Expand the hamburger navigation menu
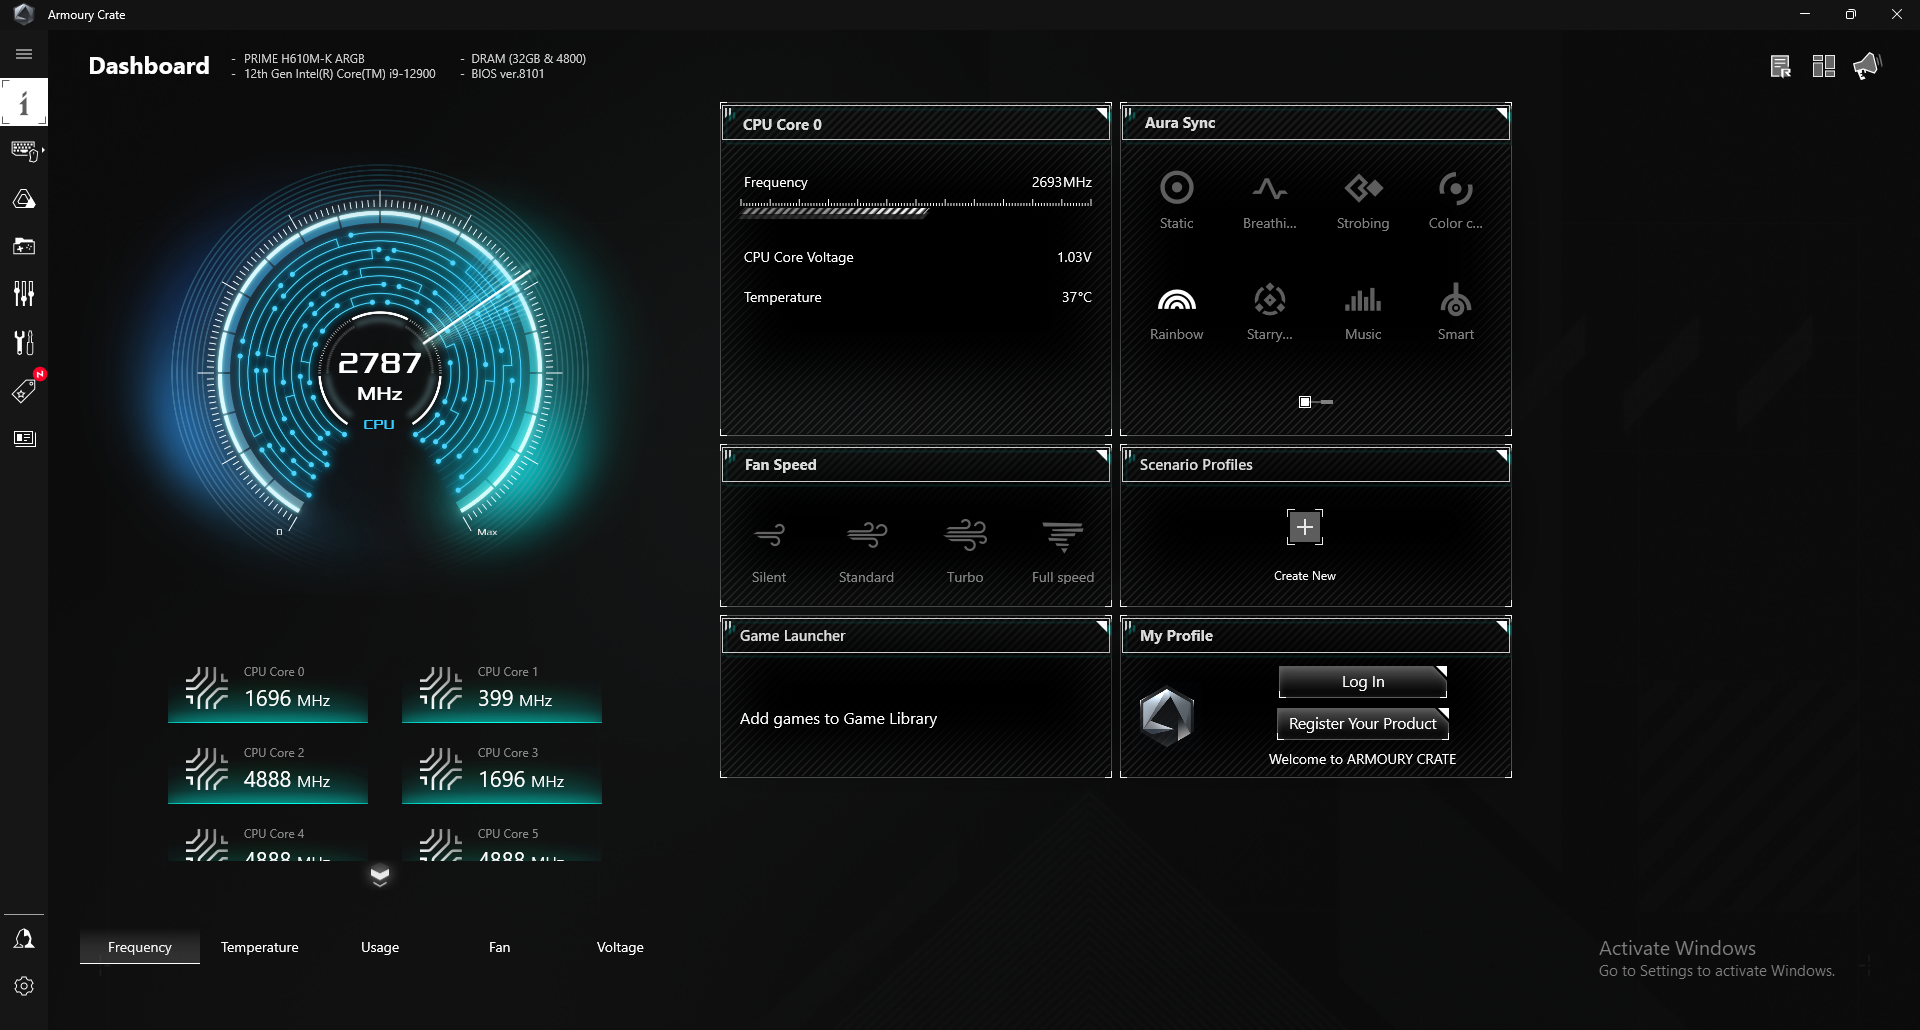Screen dimensions: 1920x1030 [x=24, y=54]
